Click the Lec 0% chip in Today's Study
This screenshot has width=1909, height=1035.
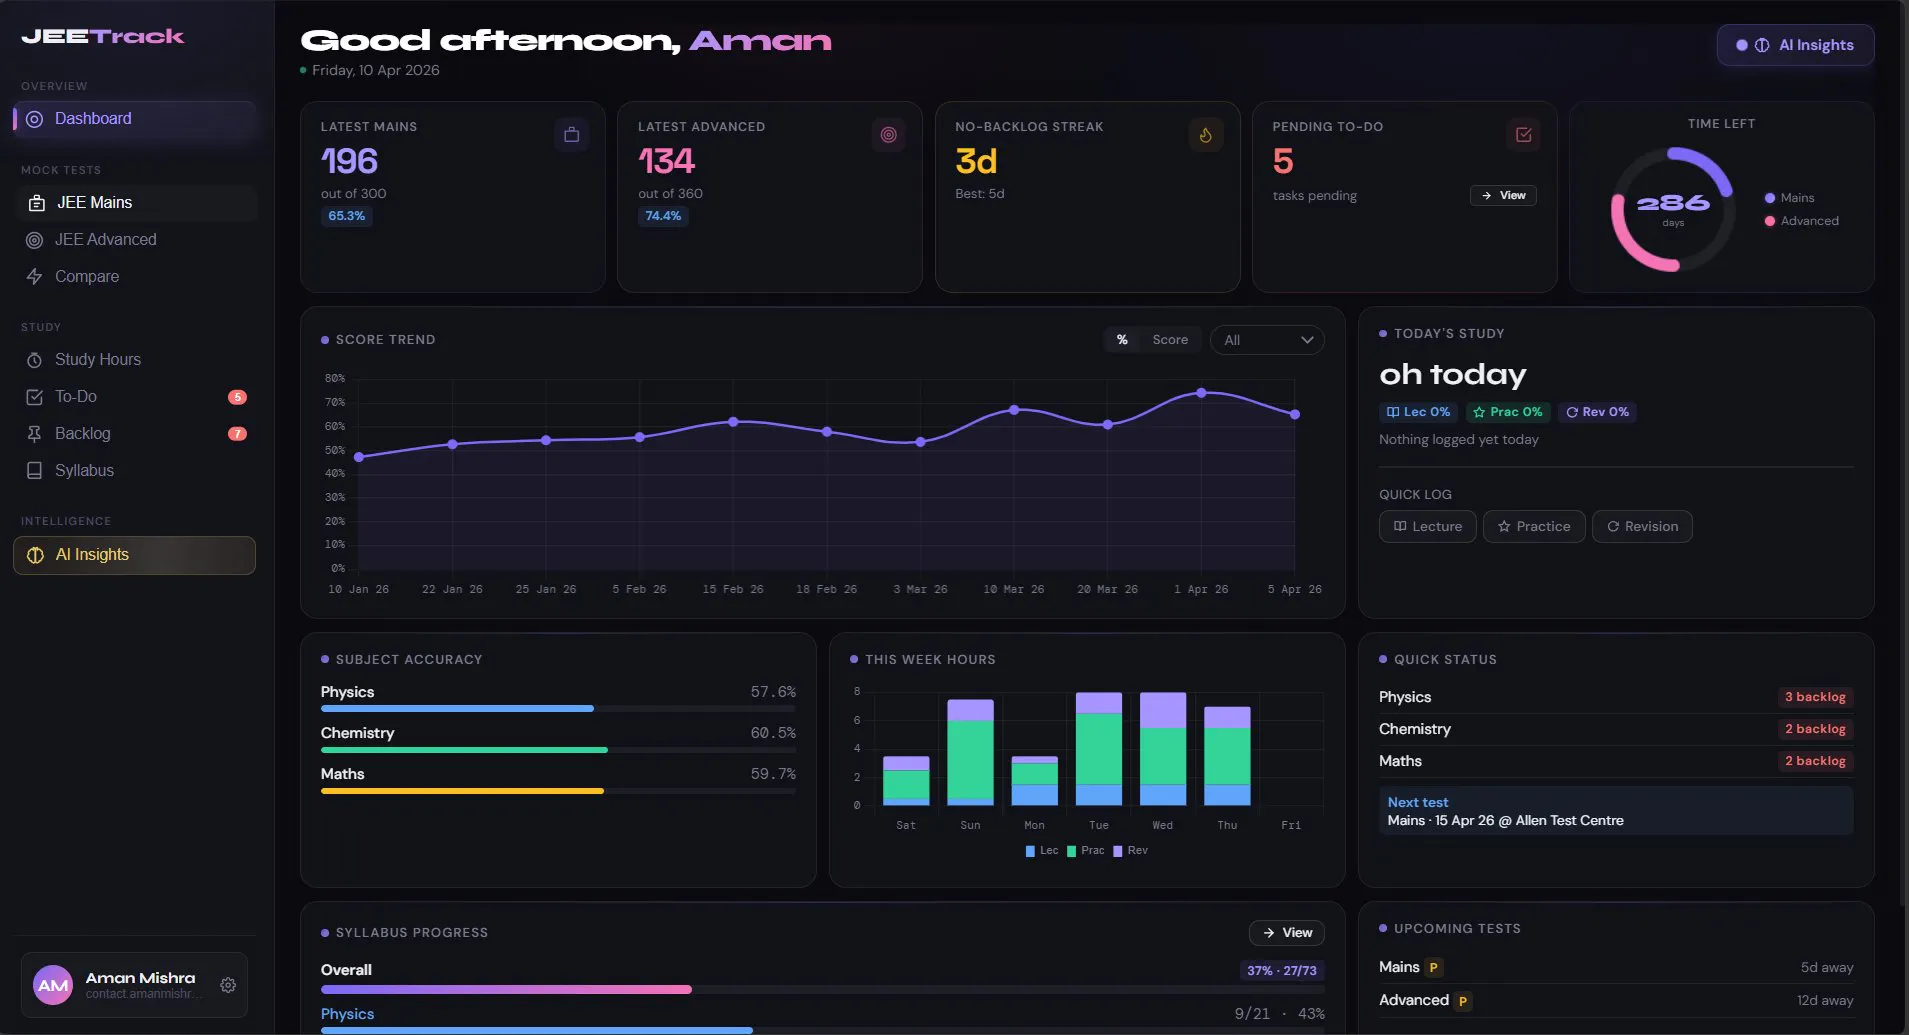click(x=1418, y=412)
